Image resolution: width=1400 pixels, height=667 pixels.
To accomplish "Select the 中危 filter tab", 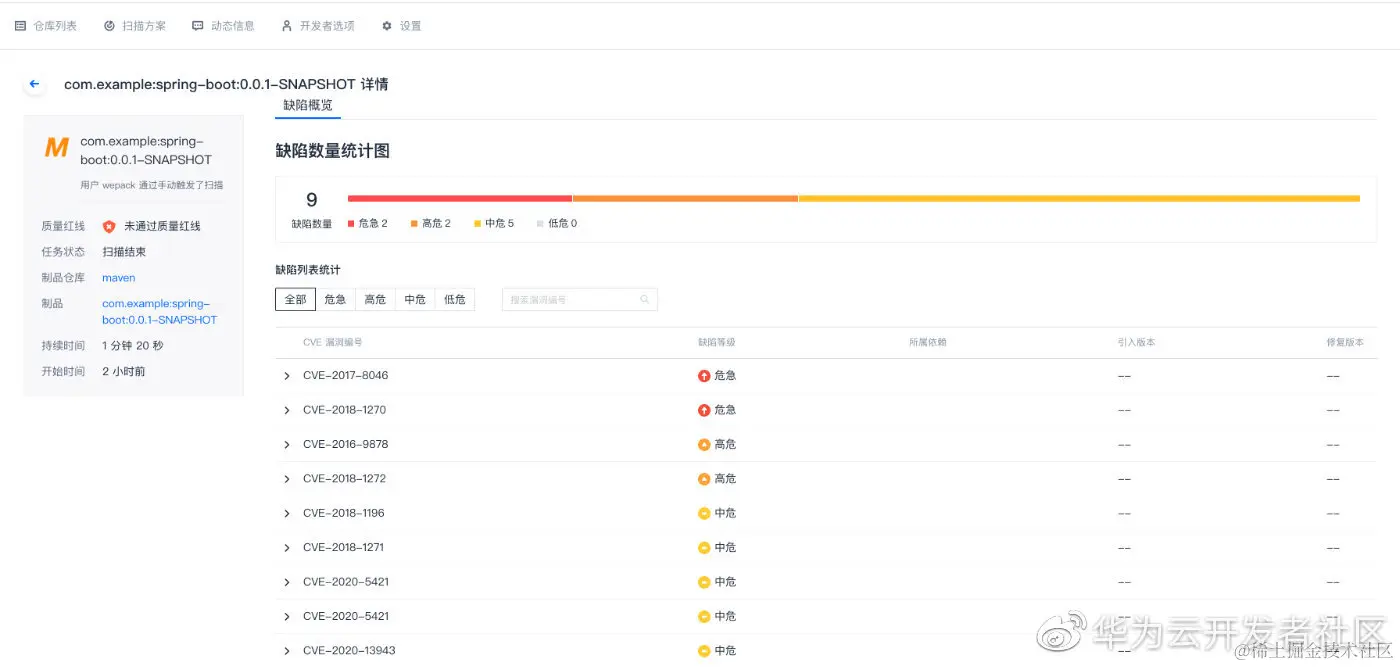I will pyautogui.click(x=415, y=298).
